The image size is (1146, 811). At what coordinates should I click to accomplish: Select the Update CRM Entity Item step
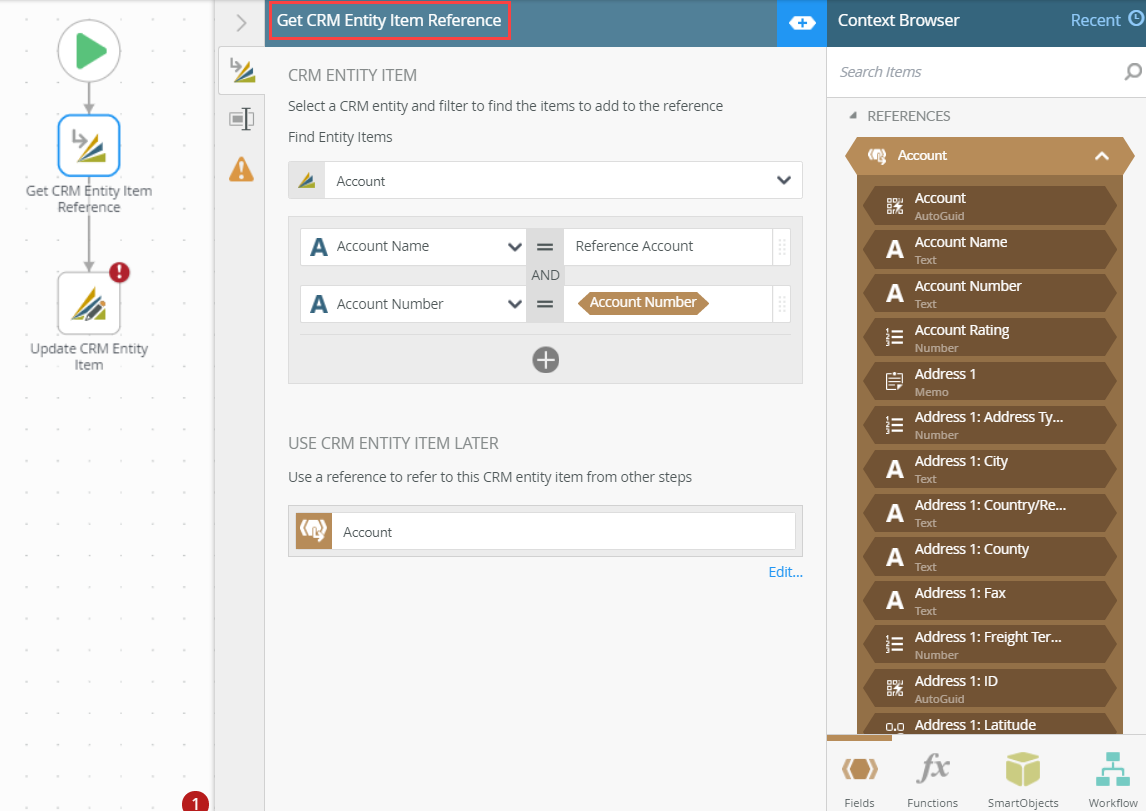coord(89,302)
